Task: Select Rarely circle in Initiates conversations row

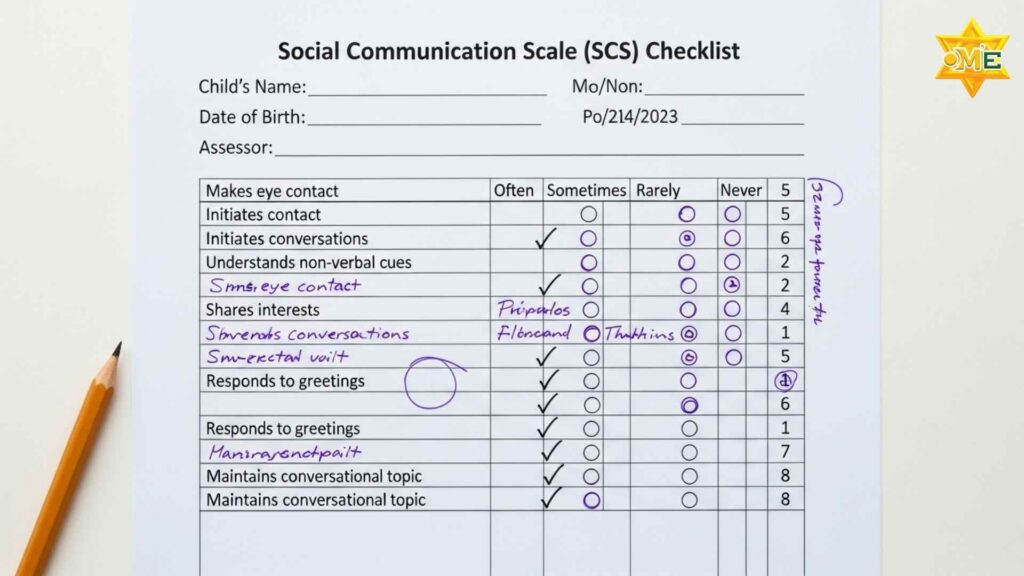Action: point(687,238)
